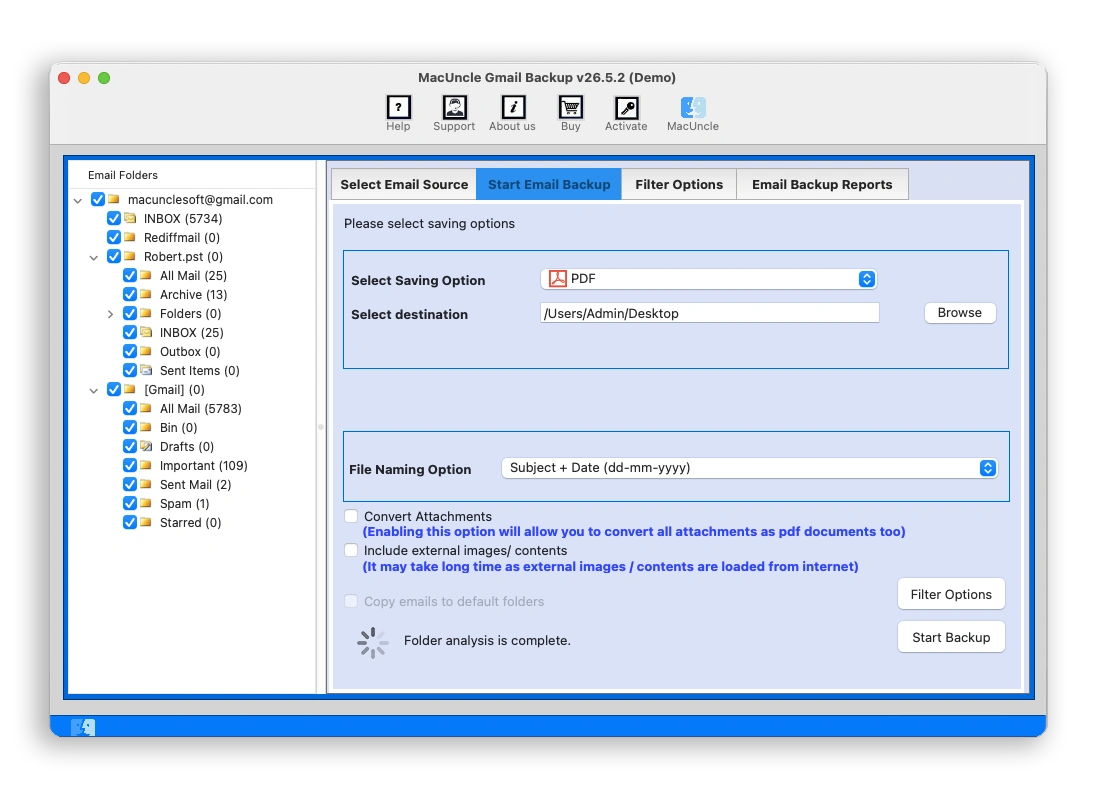Click the Browse button
Screen dimensions: 1096x799
(x=960, y=312)
